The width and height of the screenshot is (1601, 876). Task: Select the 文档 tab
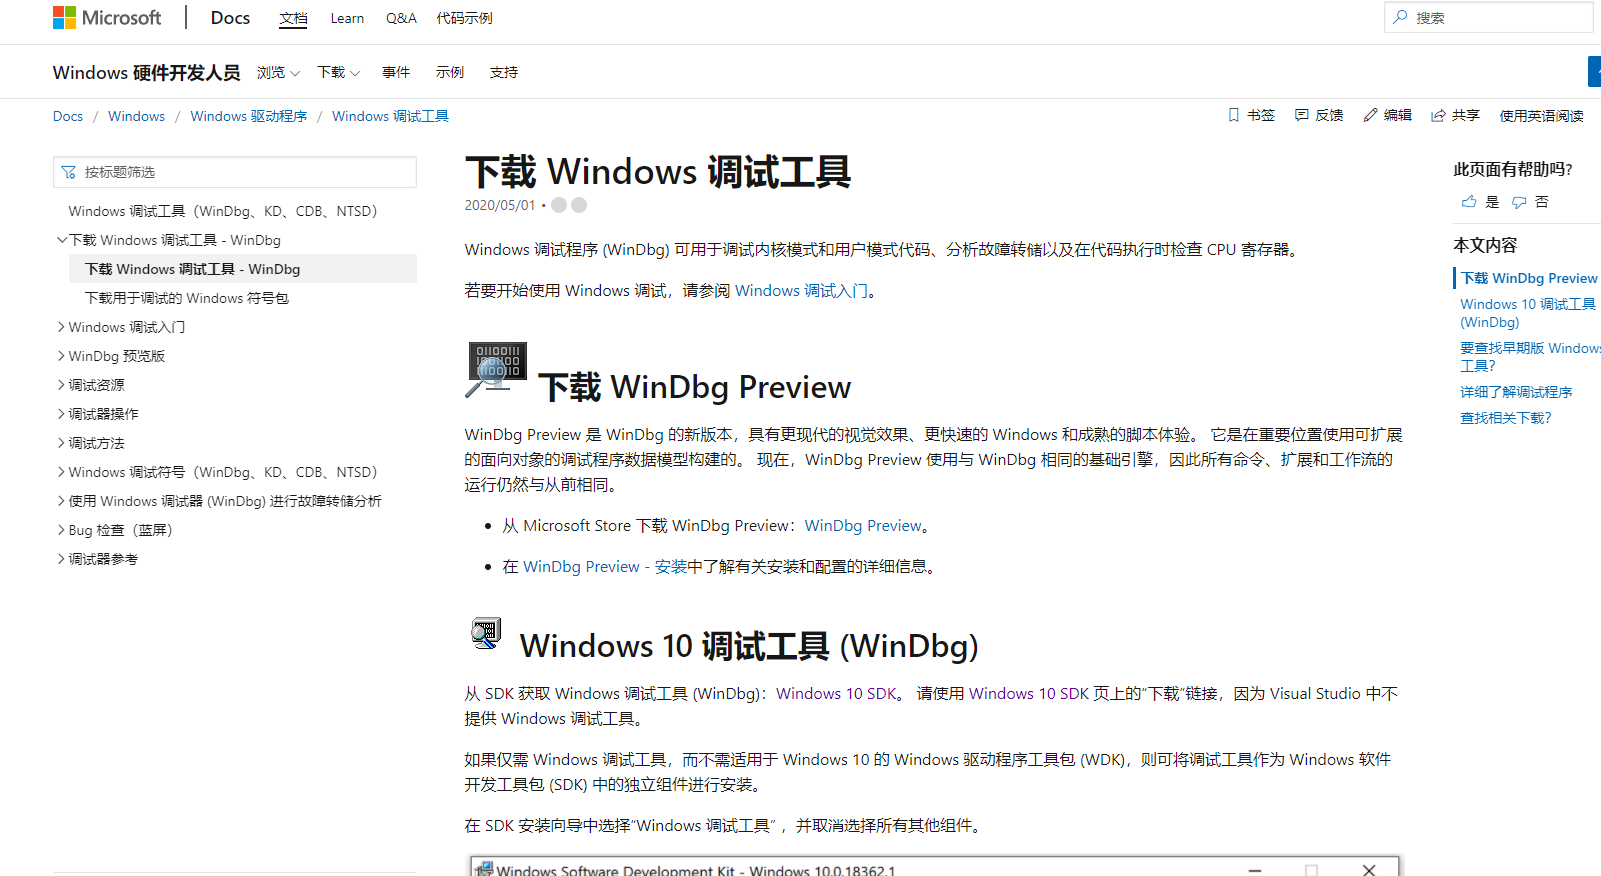tap(293, 18)
